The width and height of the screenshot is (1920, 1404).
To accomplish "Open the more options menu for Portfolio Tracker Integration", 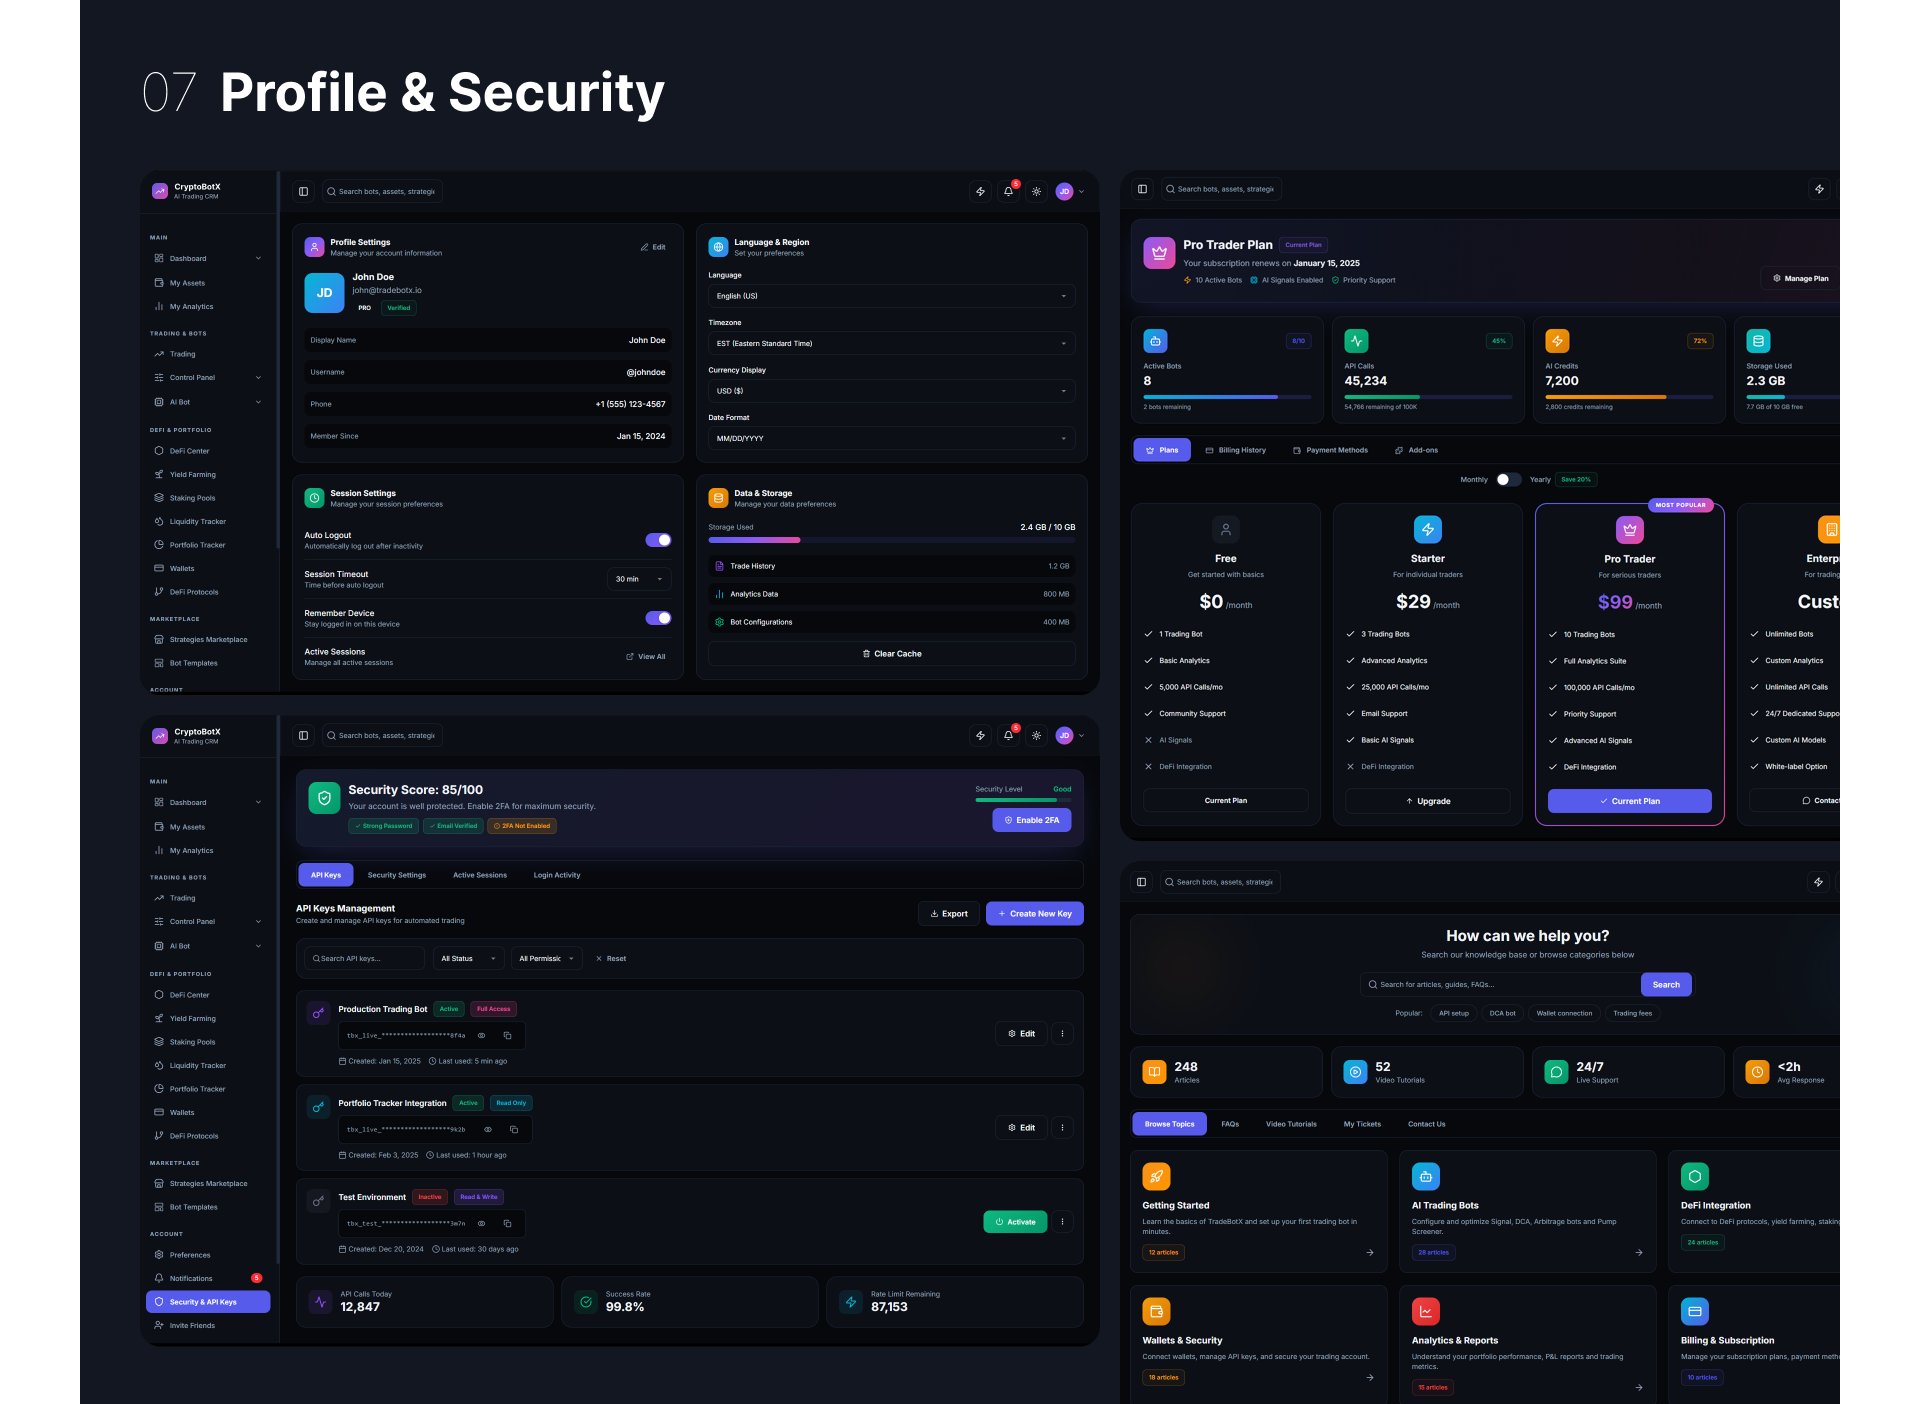I will point(1062,1127).
